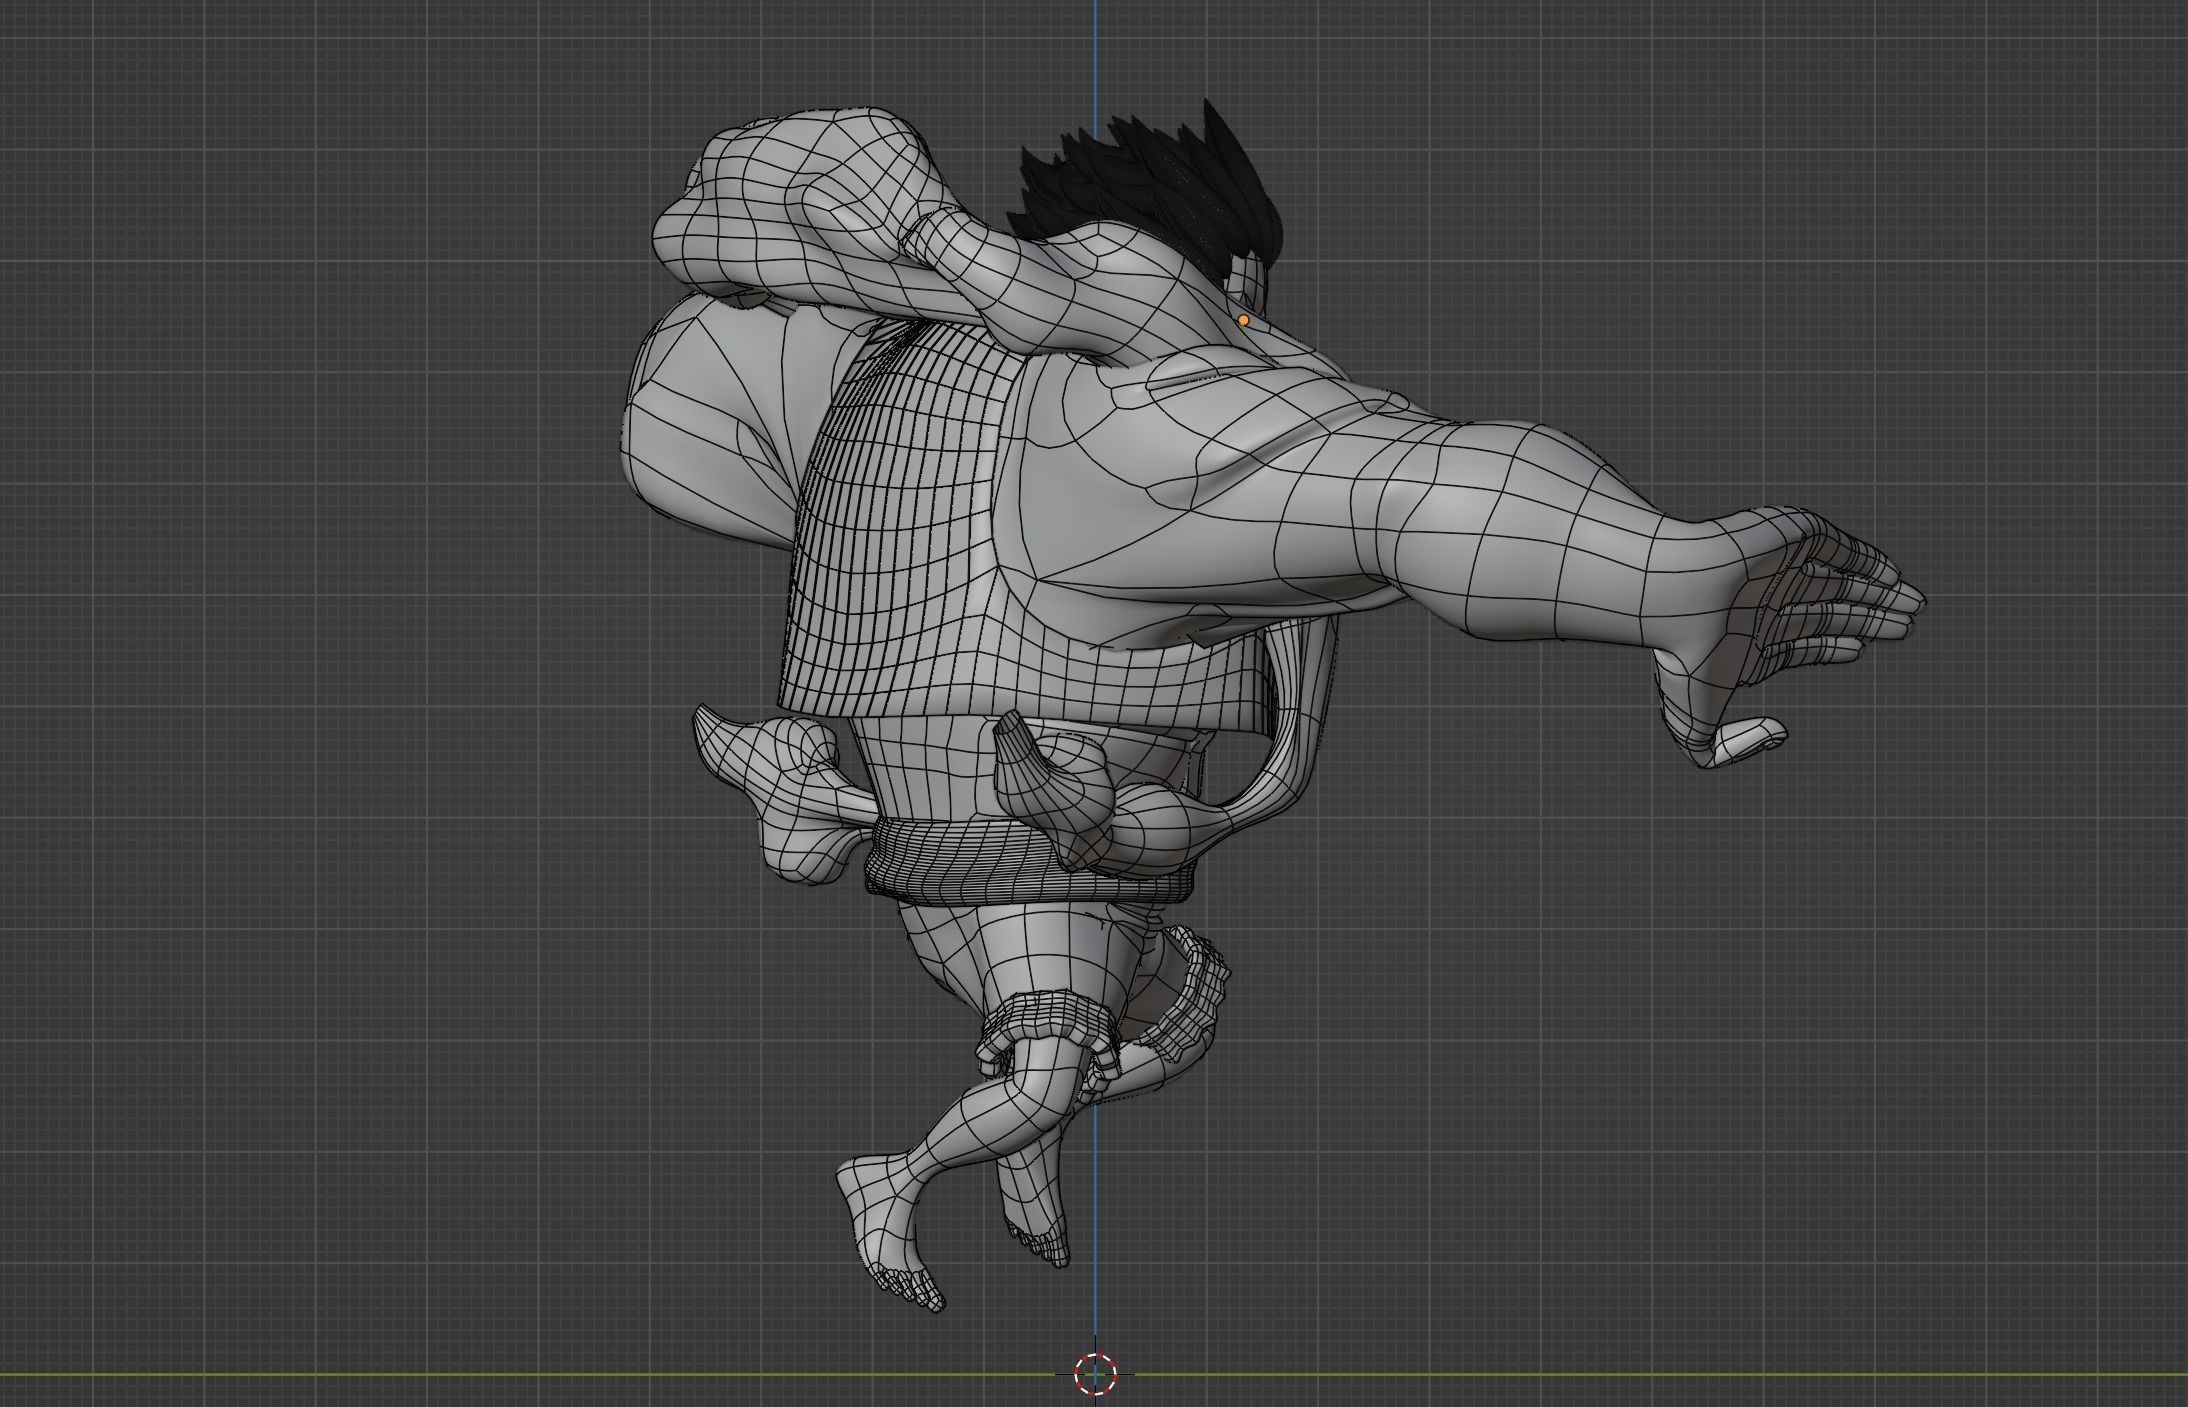Click the red-white 3D cursor
2188x1407 pixels.
tap(1095, 1373)
